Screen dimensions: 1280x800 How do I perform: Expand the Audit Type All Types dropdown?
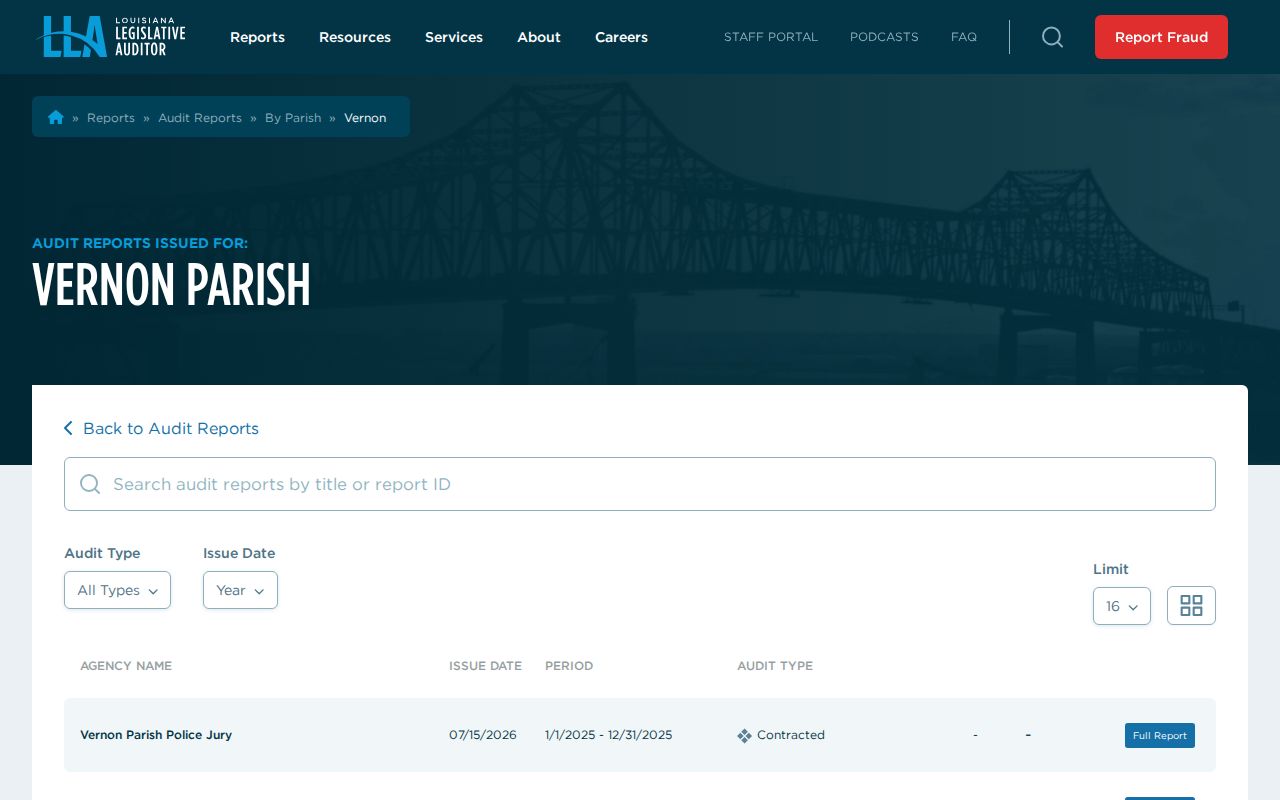tap(117, 590)
